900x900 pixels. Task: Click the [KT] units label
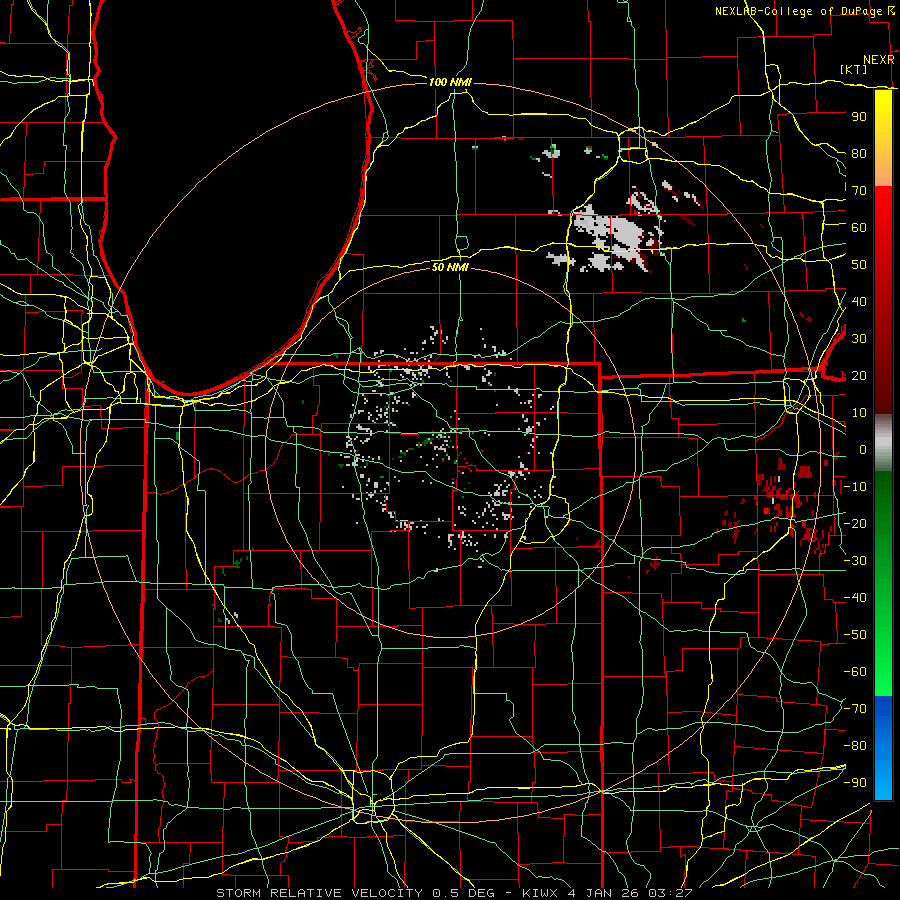(853, 69)
